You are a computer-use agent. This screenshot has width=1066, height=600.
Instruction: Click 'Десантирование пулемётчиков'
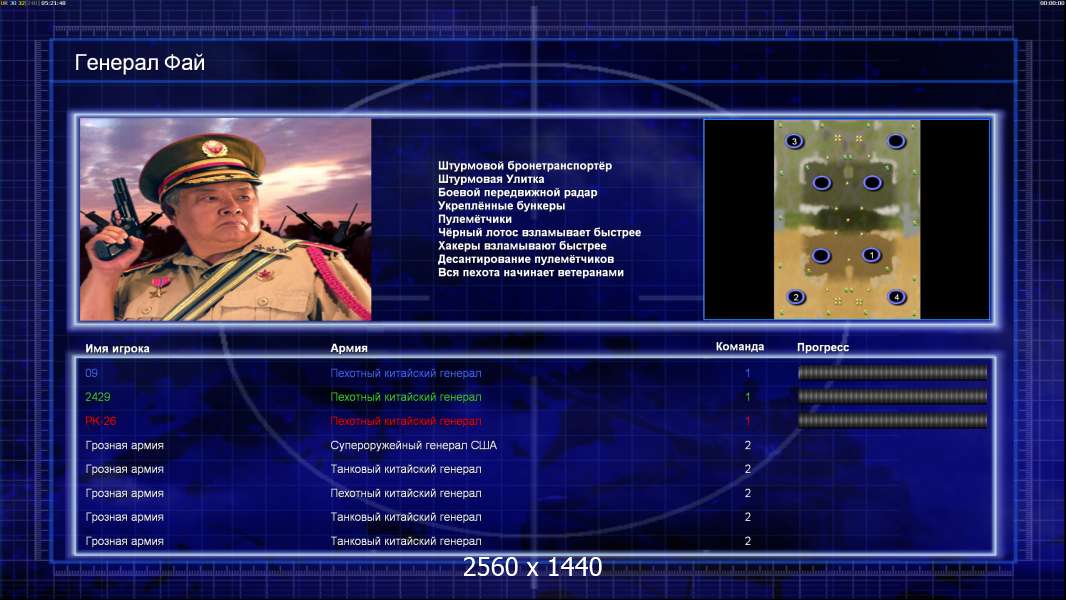click(526, 259)
